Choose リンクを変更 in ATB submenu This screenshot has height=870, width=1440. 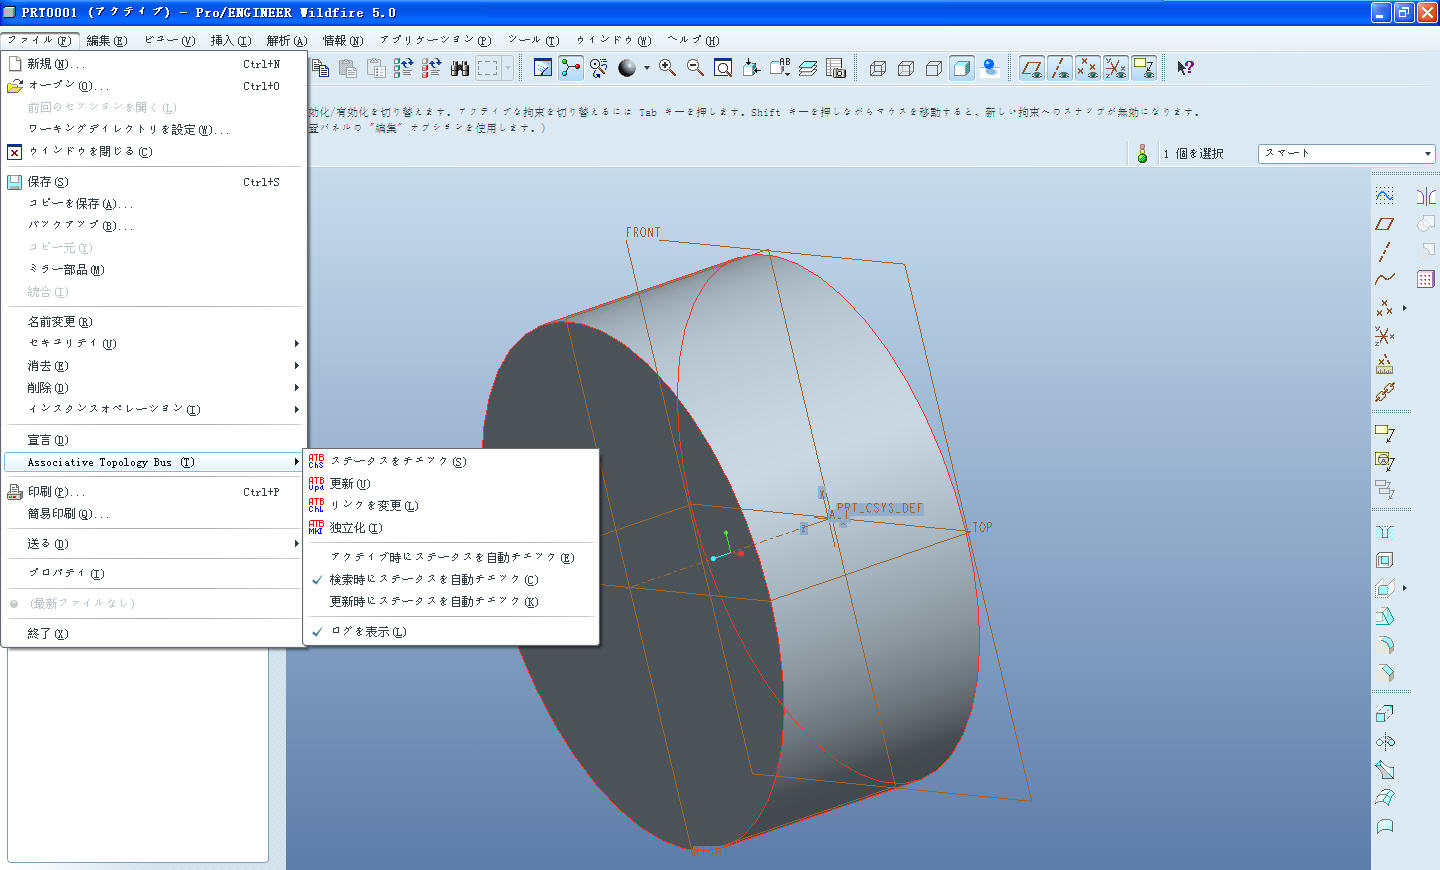click(451, 505)
